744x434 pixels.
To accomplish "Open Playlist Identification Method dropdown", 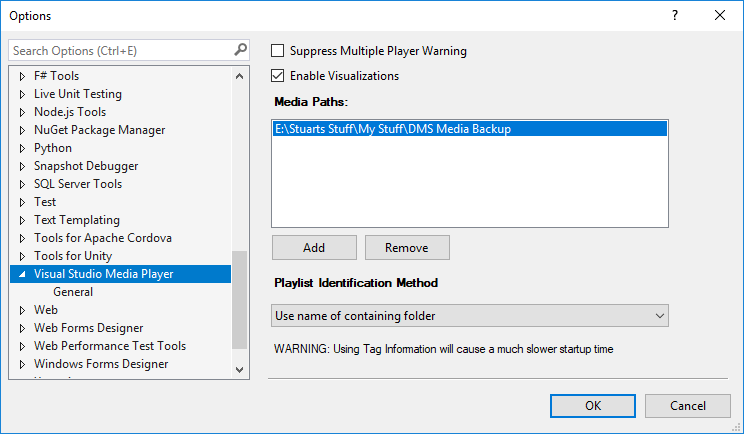I will 470,316.
